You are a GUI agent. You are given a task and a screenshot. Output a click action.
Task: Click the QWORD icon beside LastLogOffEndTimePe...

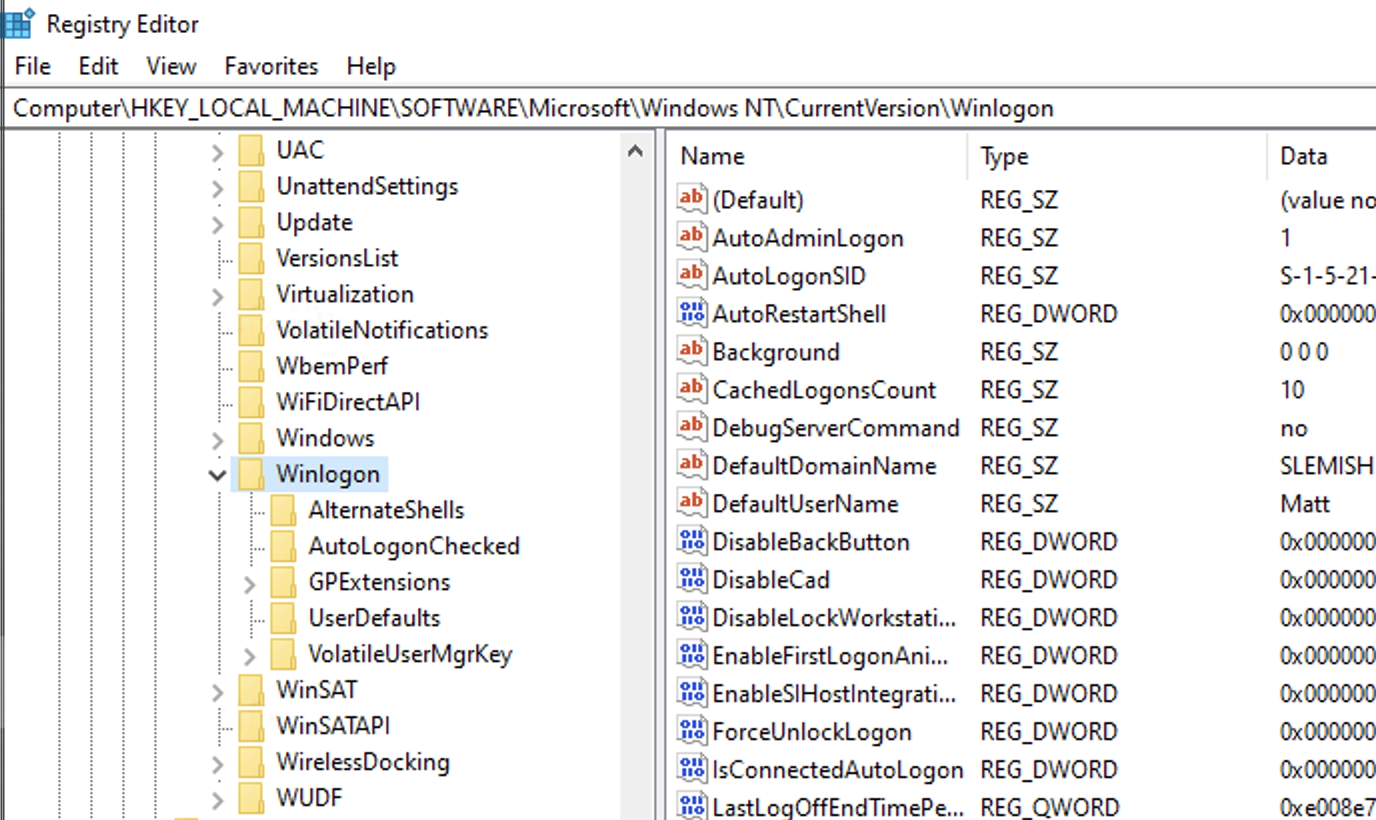click(x=691, y=806)
